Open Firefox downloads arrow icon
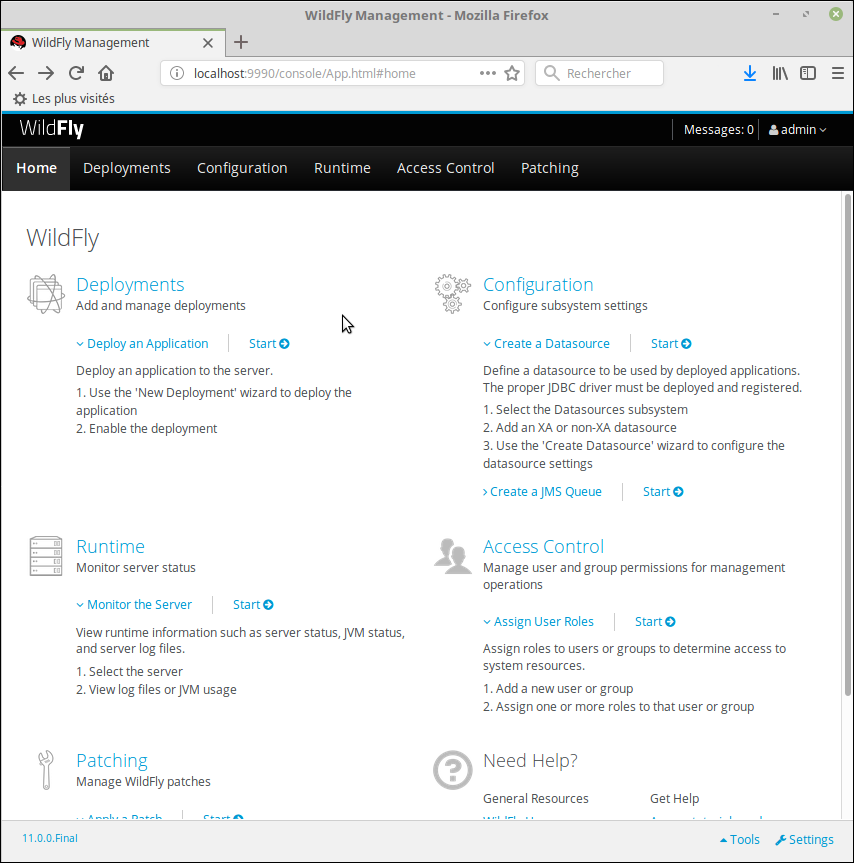This screenshot has width=854, height=863. pos(750,73)
